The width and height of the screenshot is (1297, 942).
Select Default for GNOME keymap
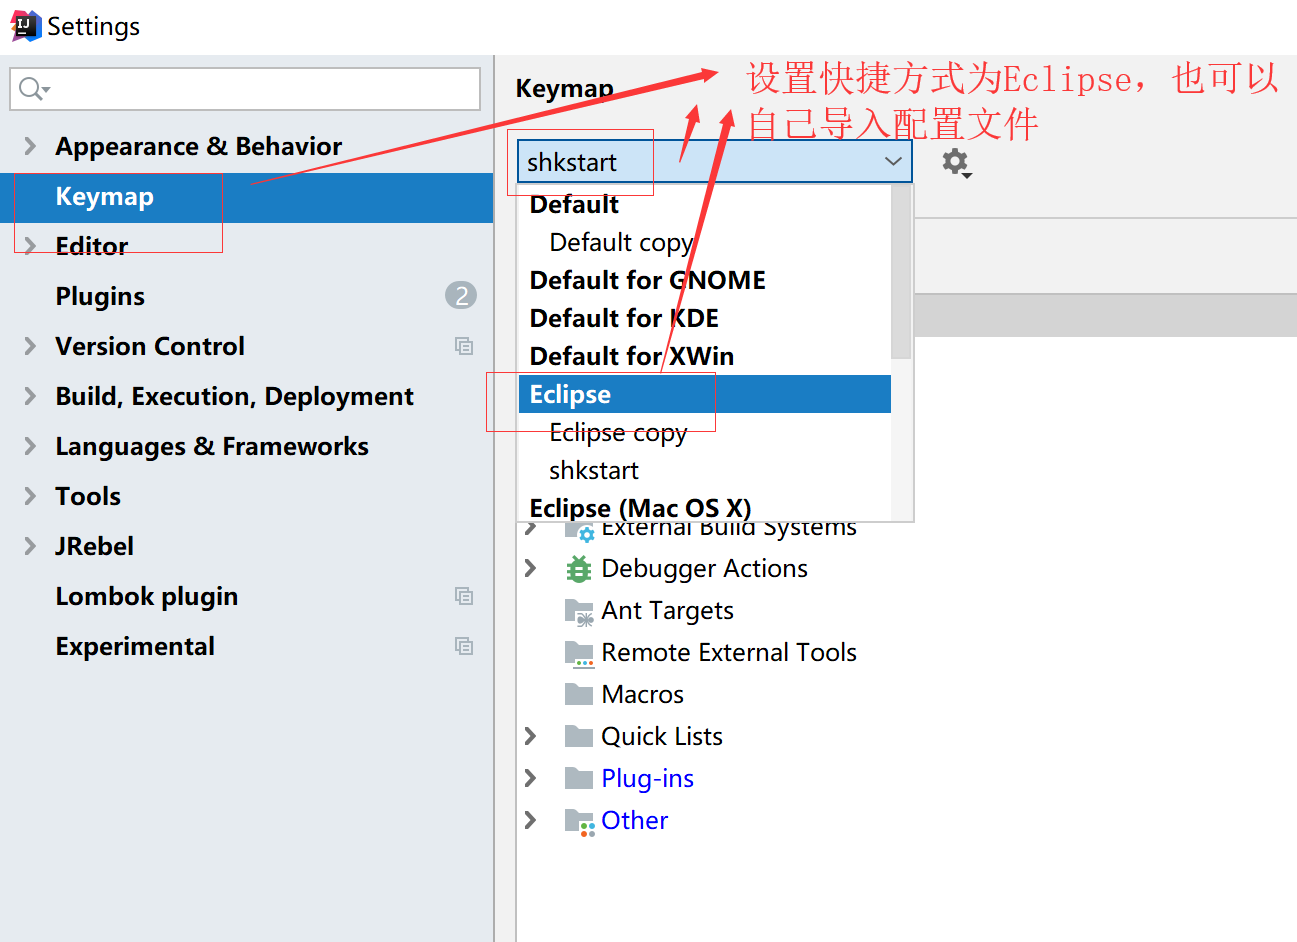pyautogui.click(x=705, y=280)
